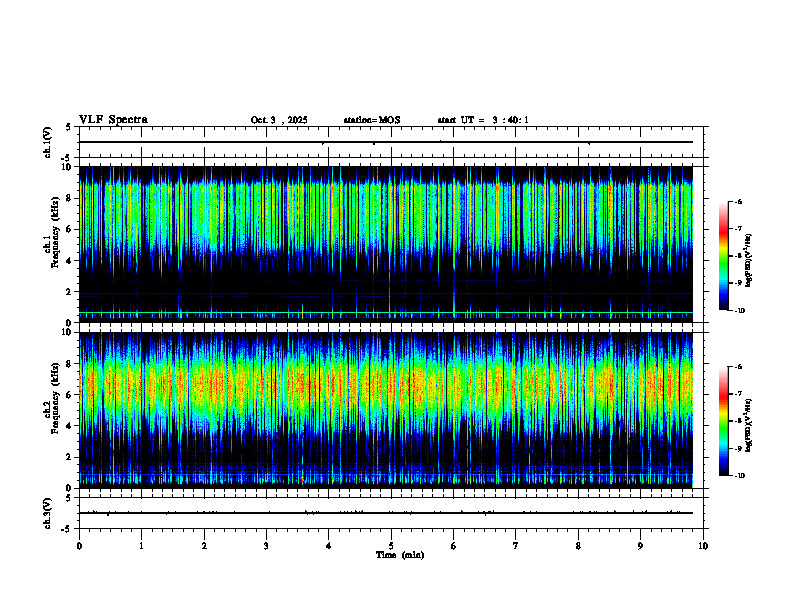Click the "VLF Spectra" plot title
The image size is (792, 612).
click(x=113, y=120)
